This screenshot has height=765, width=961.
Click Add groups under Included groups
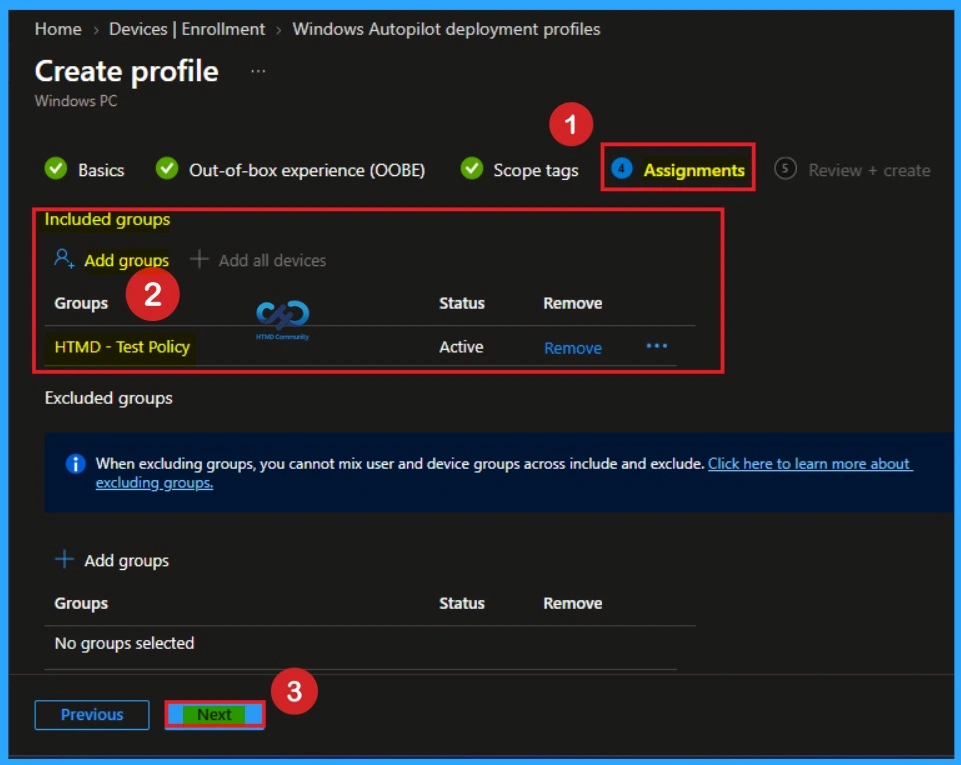[x=126, y=261]
